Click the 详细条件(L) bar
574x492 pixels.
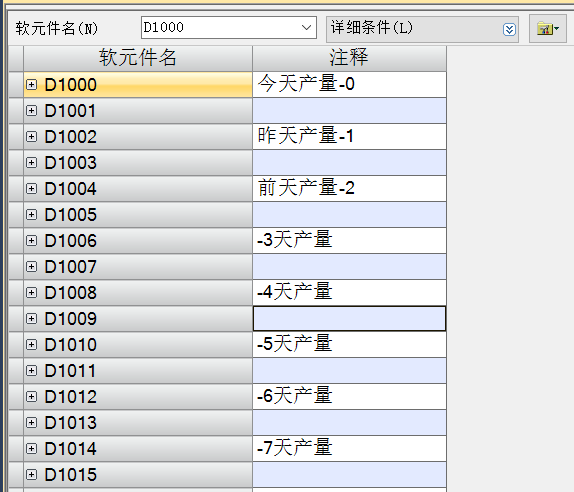(422, 29)
